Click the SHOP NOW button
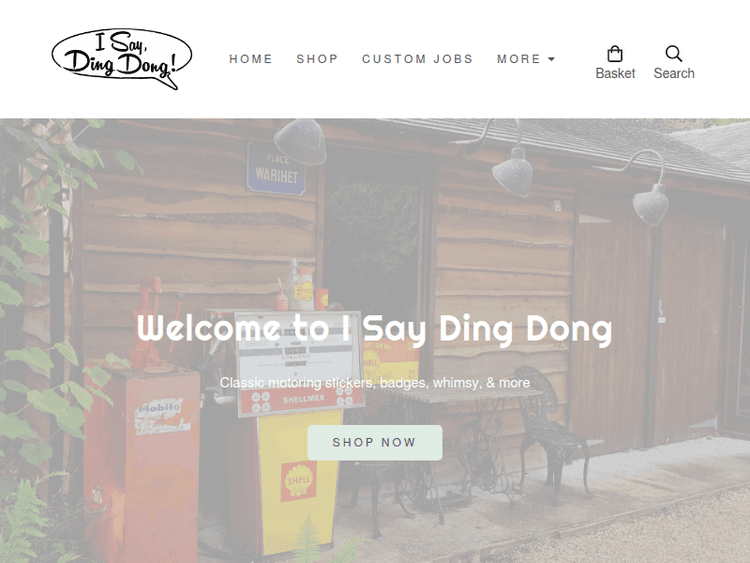Viewport: 750px width, 563px height. [375, 442]
